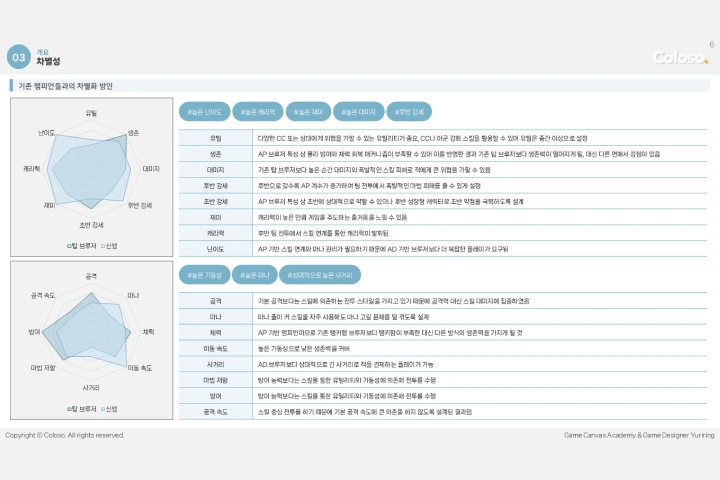Image resolution: width=720 pixels, height=480 pixels.
Task: Click the 기존 챔피언들과의 차별화 방안 heading bar
Action: point(360,86)
